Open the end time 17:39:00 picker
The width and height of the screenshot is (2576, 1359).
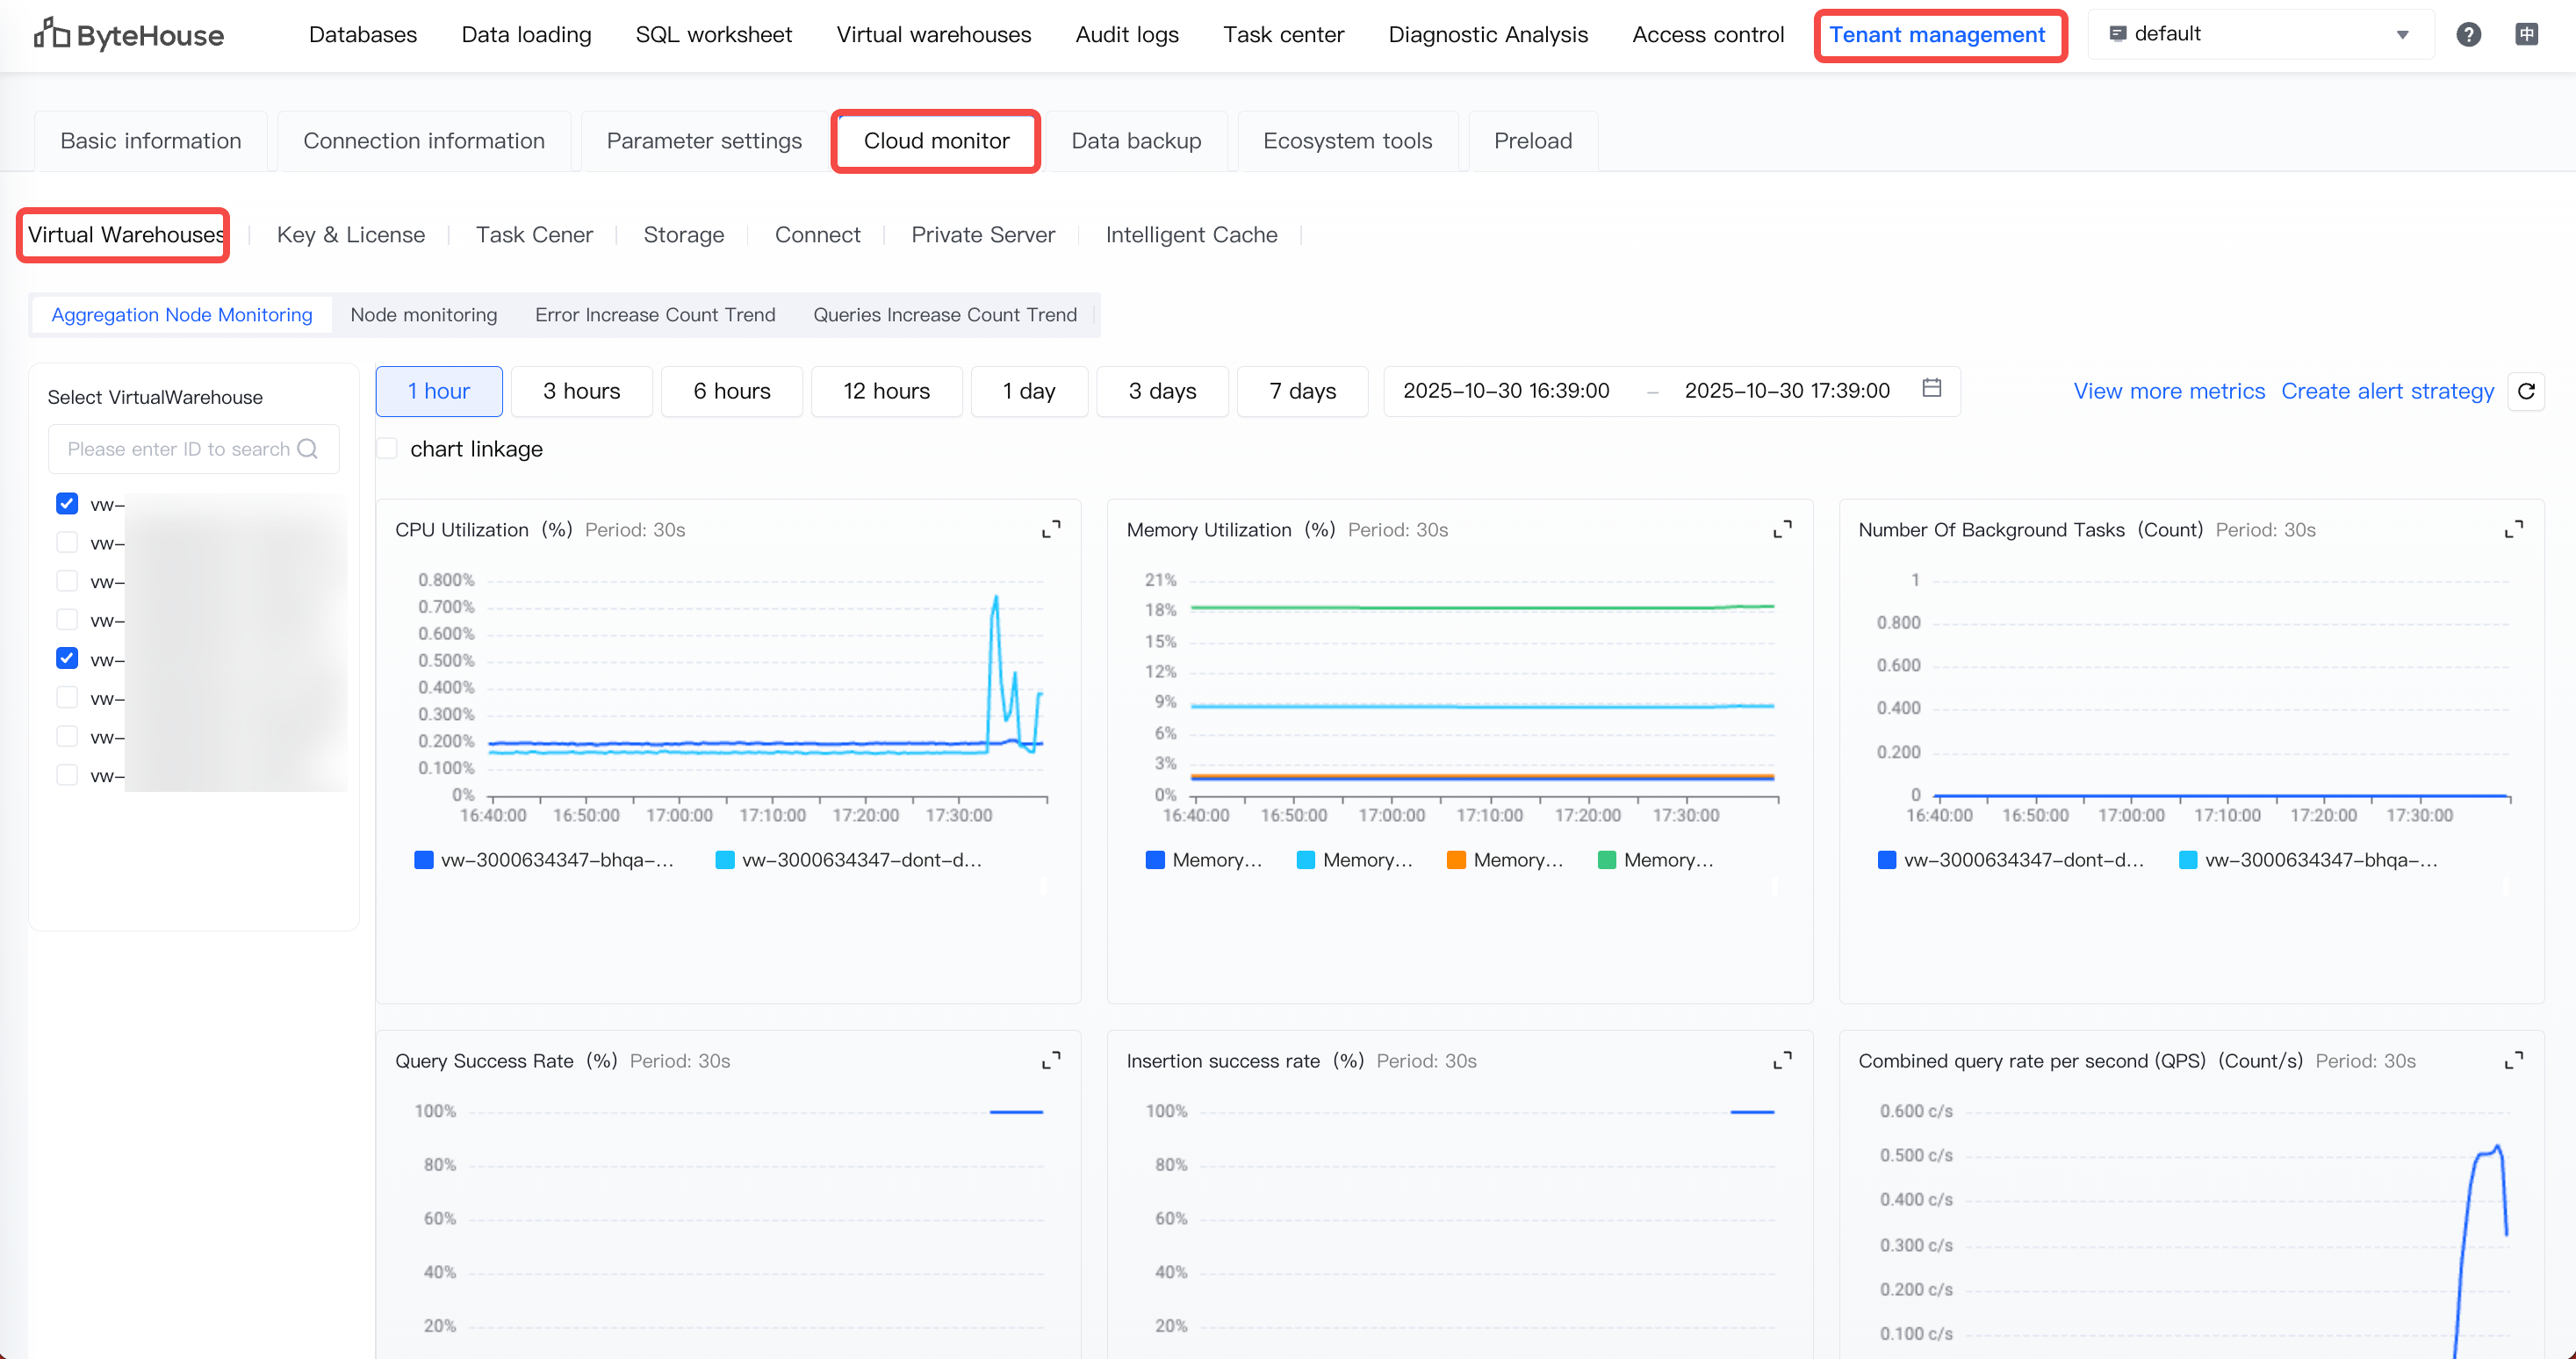1786,391
